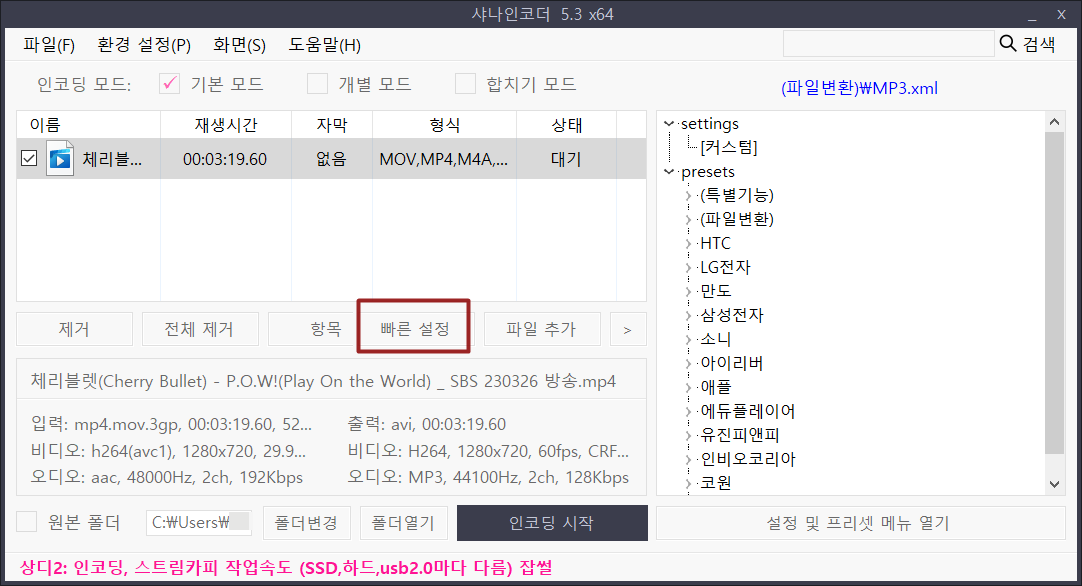Image resolution: width=1082 pixels, height=586 pixels.
Task: Sort by the 재생시간 column header
Action: click(226, 125)
